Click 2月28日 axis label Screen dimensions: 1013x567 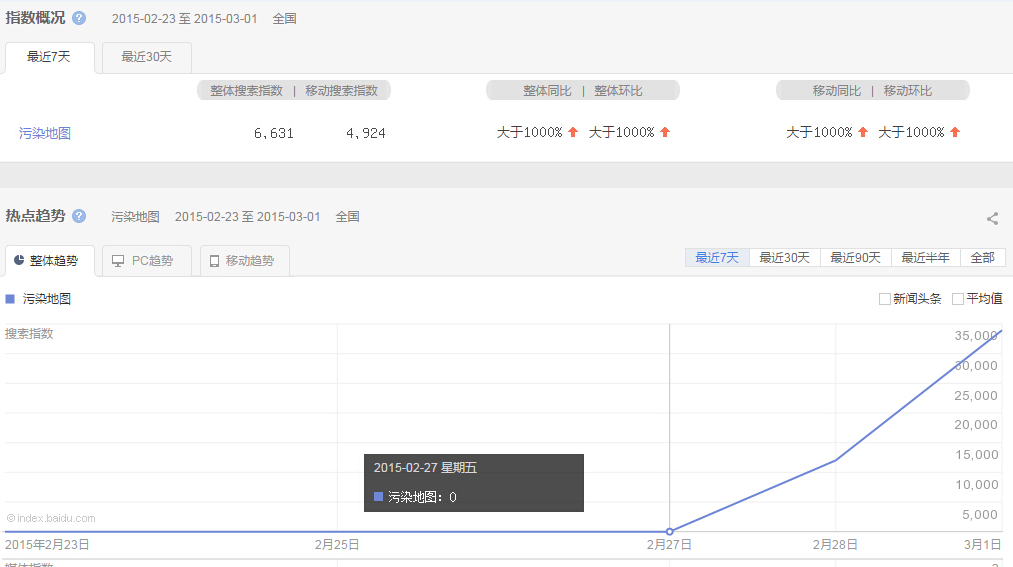coord(835,544)
